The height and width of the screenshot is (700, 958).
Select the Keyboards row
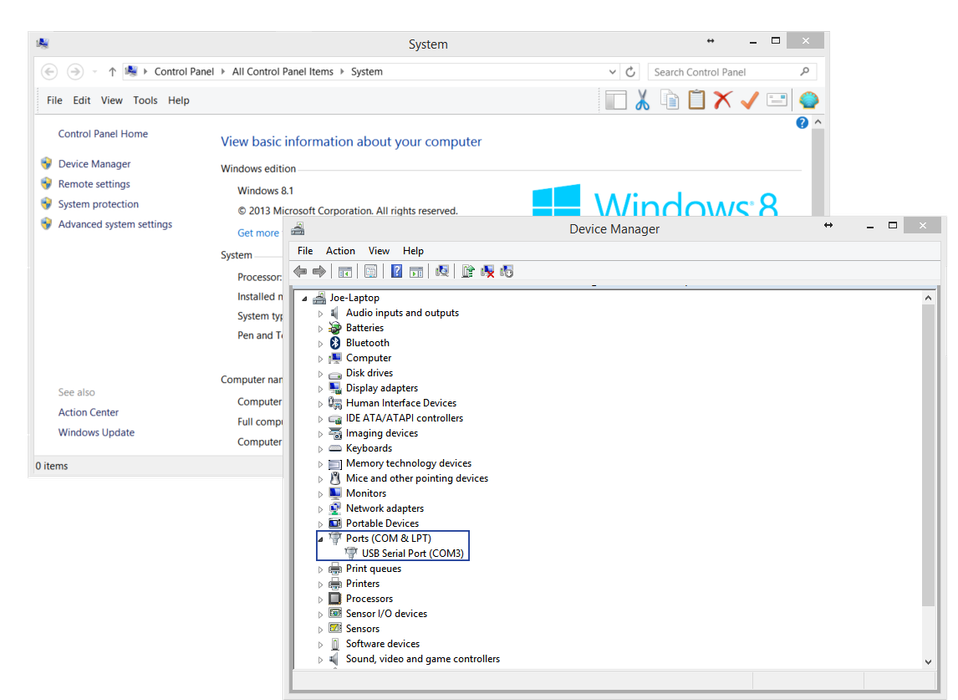point(368,448)
